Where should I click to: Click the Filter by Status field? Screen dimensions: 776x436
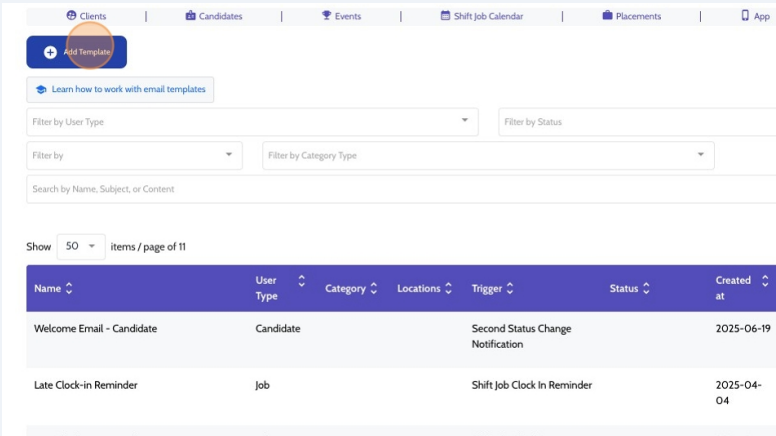(x=636, y=122)
